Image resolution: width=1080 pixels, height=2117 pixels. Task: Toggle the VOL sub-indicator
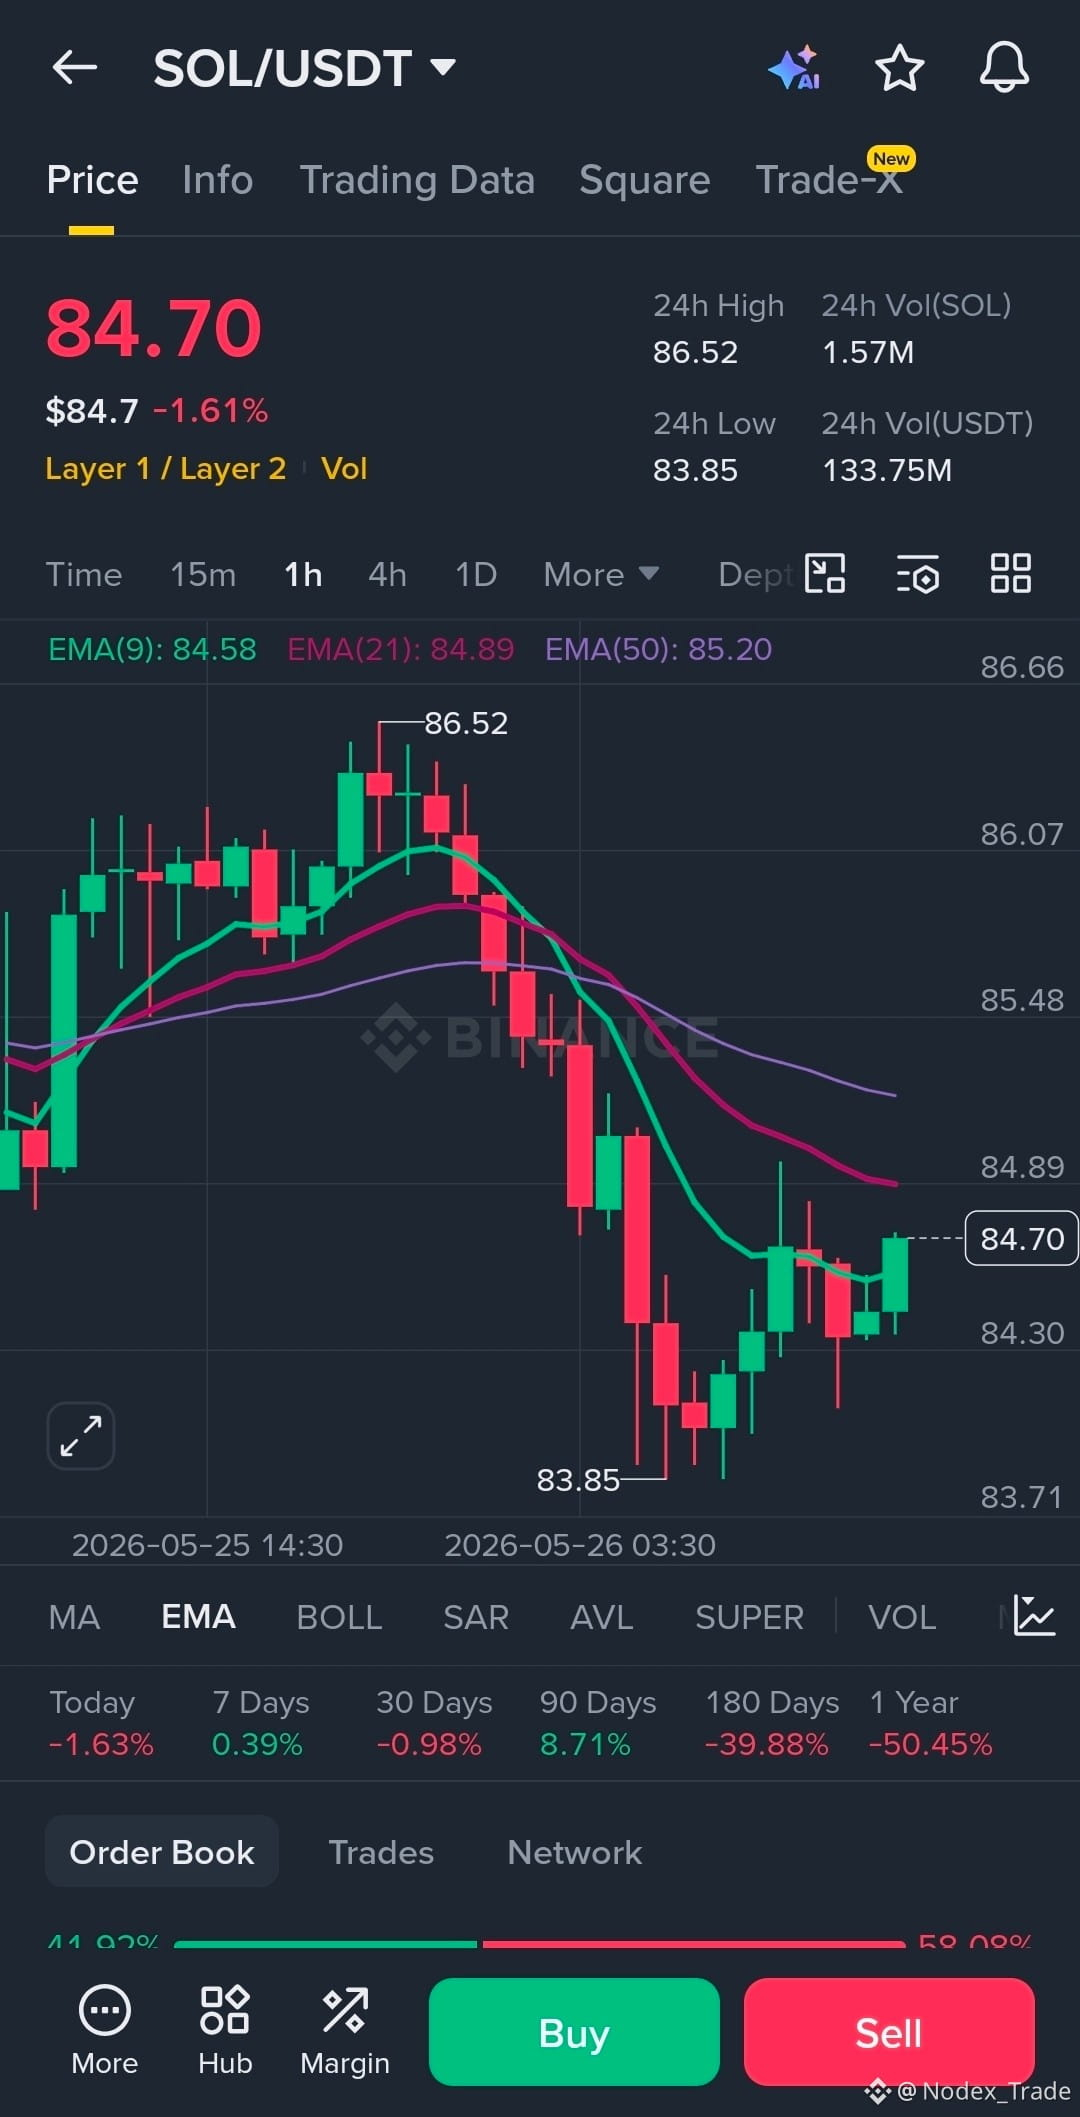[x=902, y=1617]
